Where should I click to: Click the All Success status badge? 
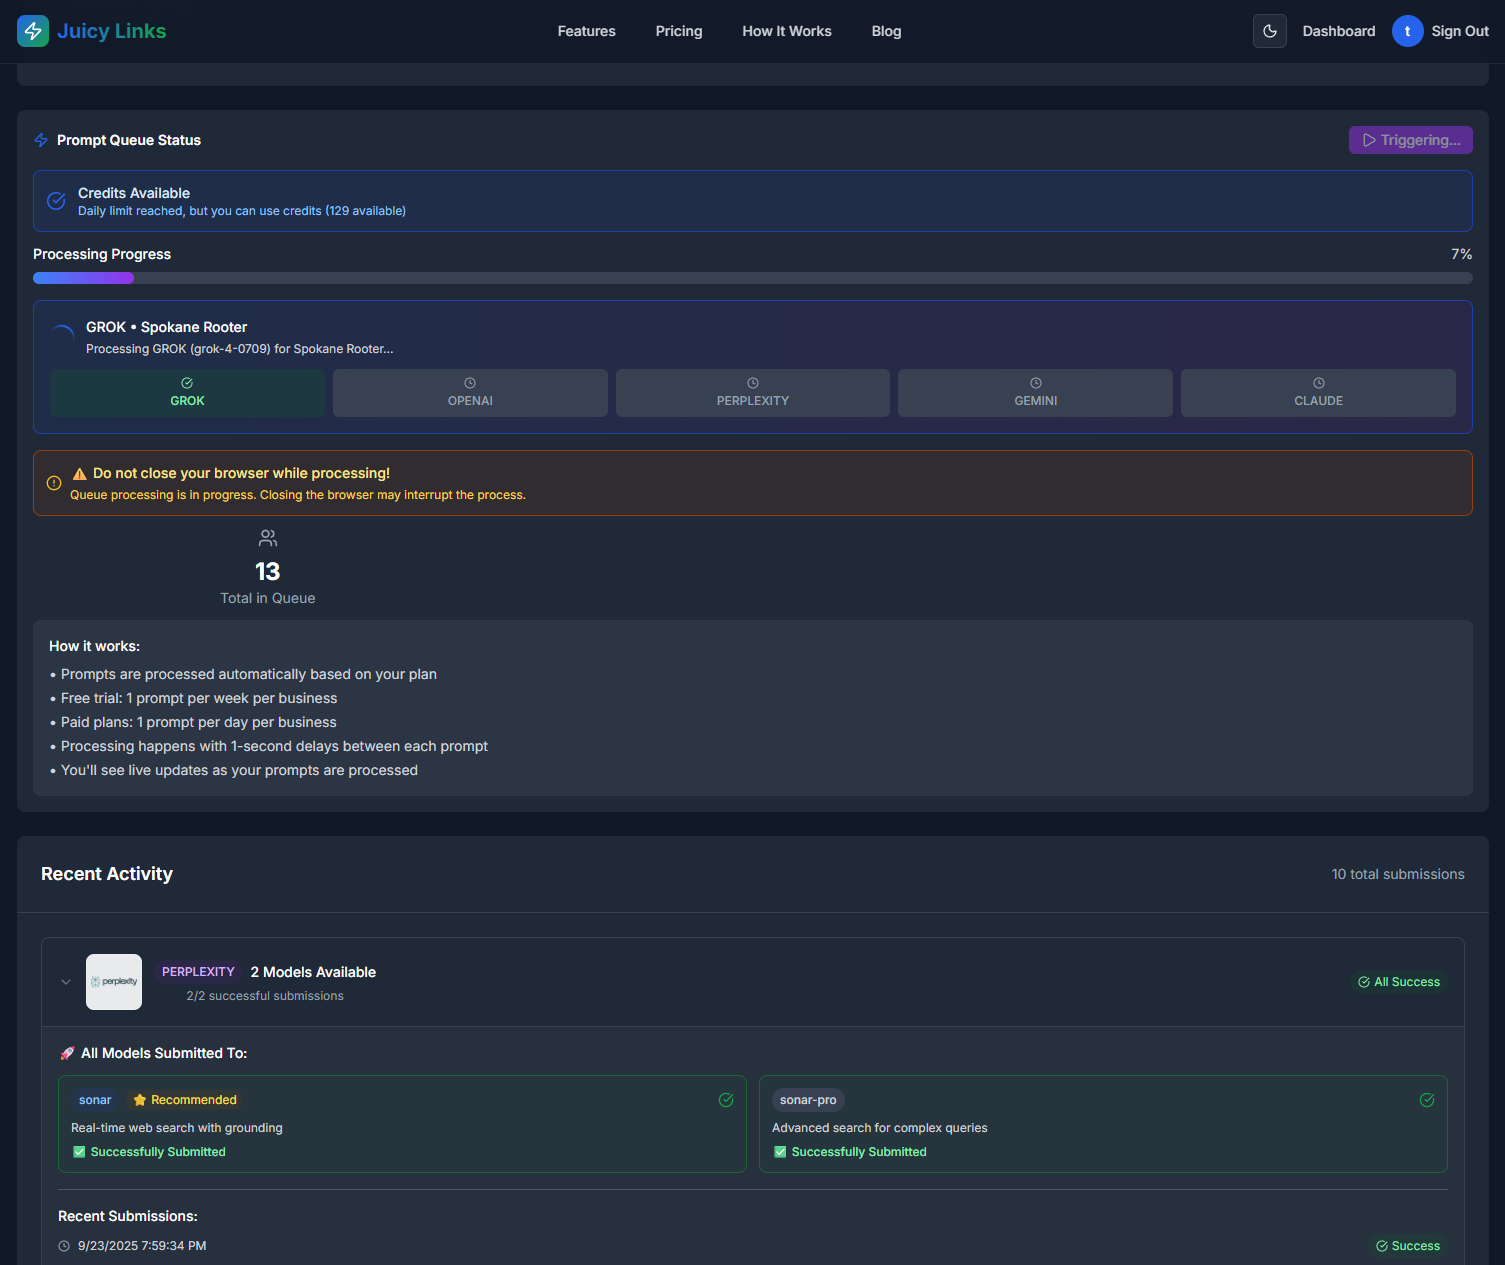1399,982
